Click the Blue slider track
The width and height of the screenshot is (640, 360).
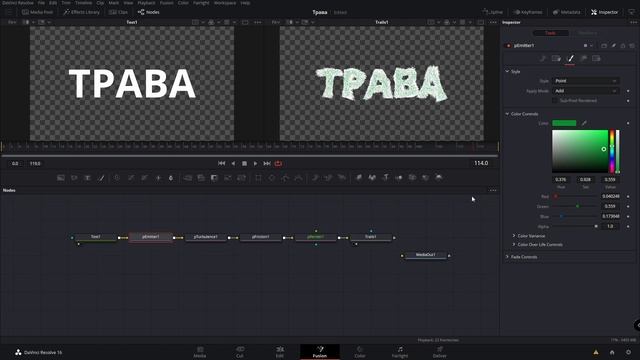[x=576, y=216]
